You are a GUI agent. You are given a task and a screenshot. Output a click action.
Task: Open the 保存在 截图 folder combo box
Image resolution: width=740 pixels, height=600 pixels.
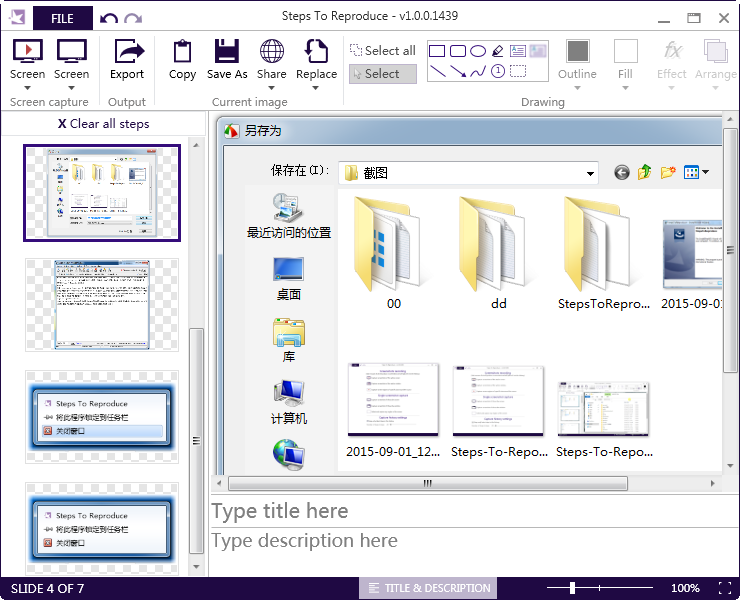pos(468,173)
